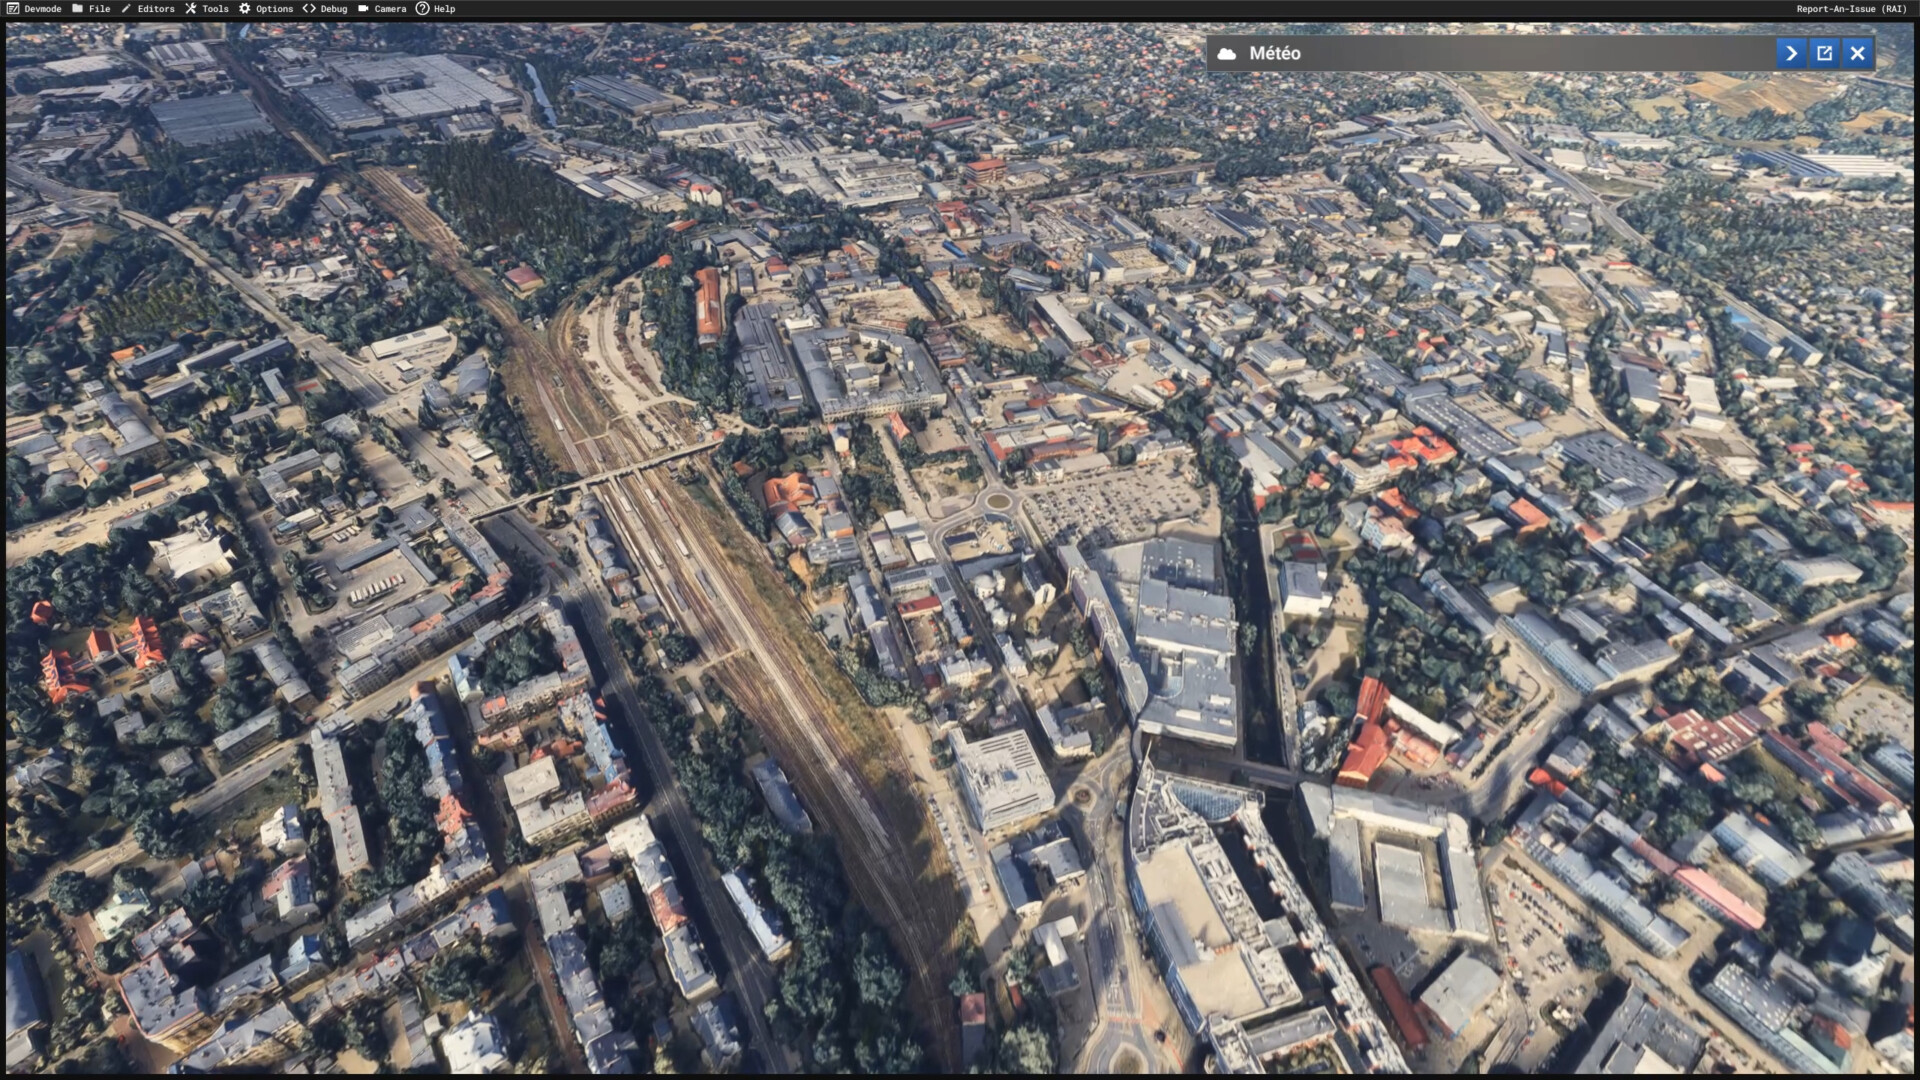
Task: Close the Météo panel
Action: coord(1857,54)
